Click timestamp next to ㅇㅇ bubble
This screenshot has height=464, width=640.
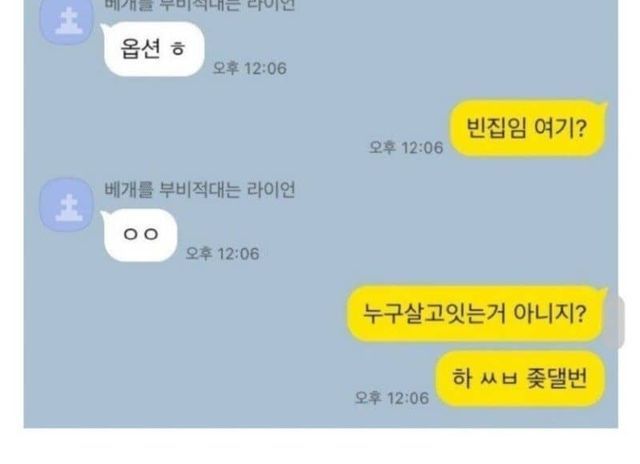222,254
